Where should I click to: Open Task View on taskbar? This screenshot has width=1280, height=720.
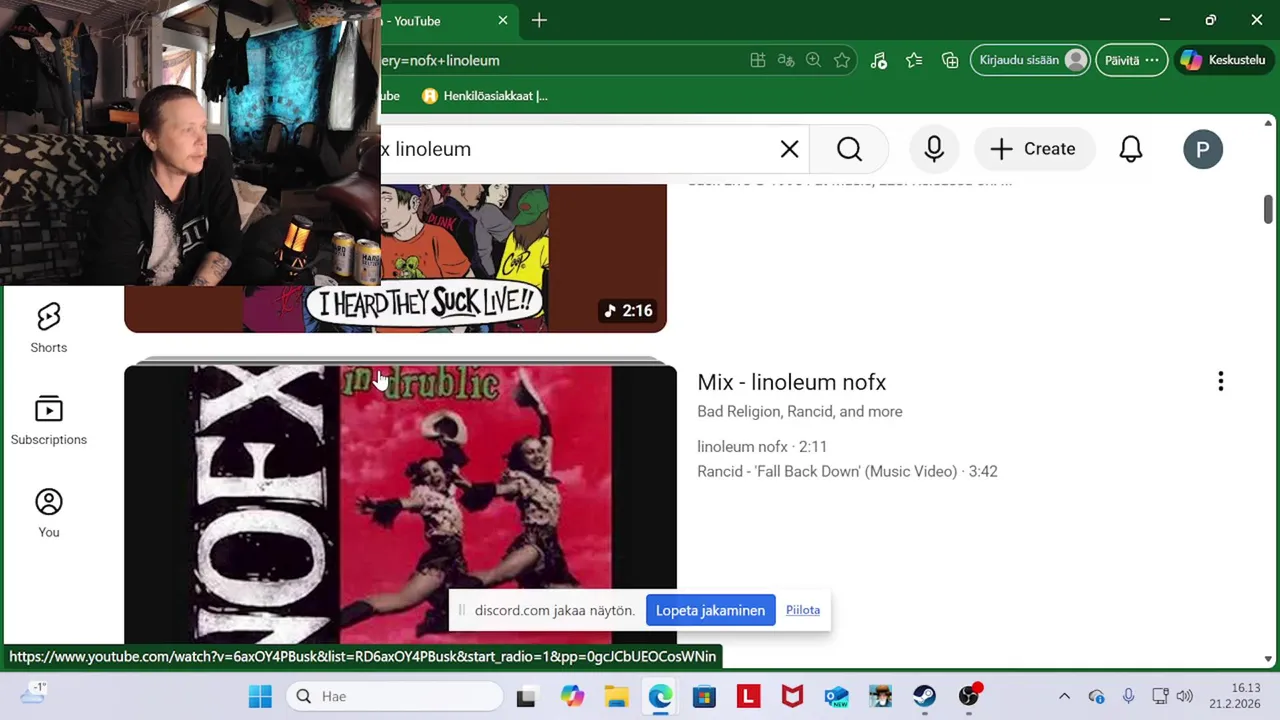(526, 696)
